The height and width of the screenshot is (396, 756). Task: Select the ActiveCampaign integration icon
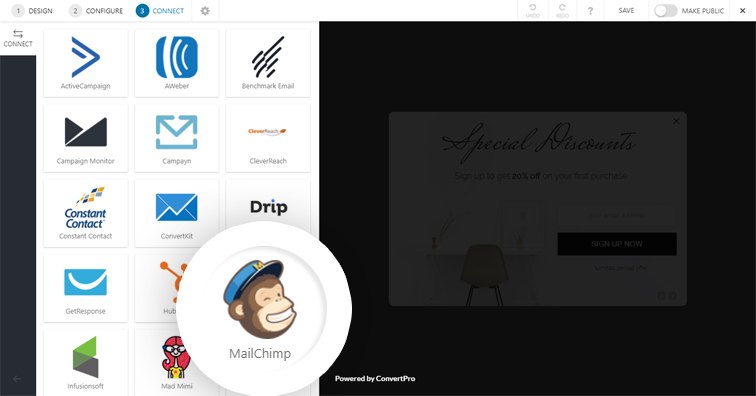coord(85,57)
